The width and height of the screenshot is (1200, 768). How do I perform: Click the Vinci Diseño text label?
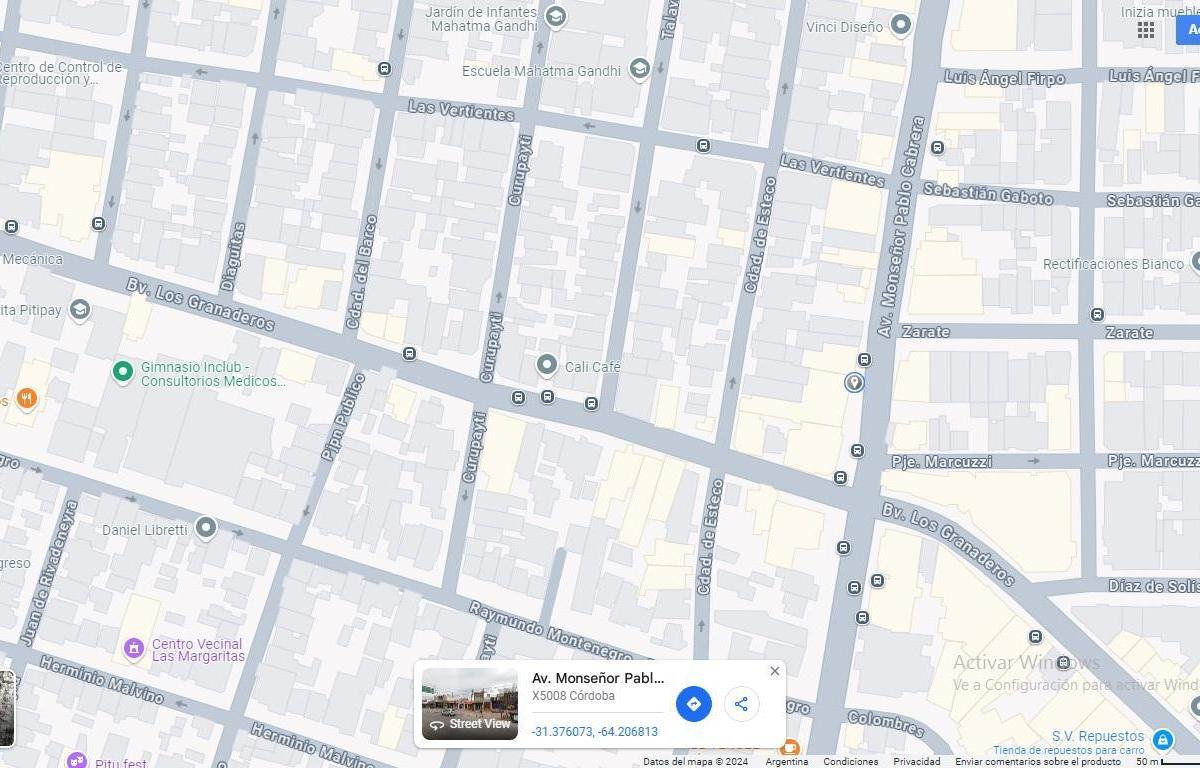click(x=845, y=27)
